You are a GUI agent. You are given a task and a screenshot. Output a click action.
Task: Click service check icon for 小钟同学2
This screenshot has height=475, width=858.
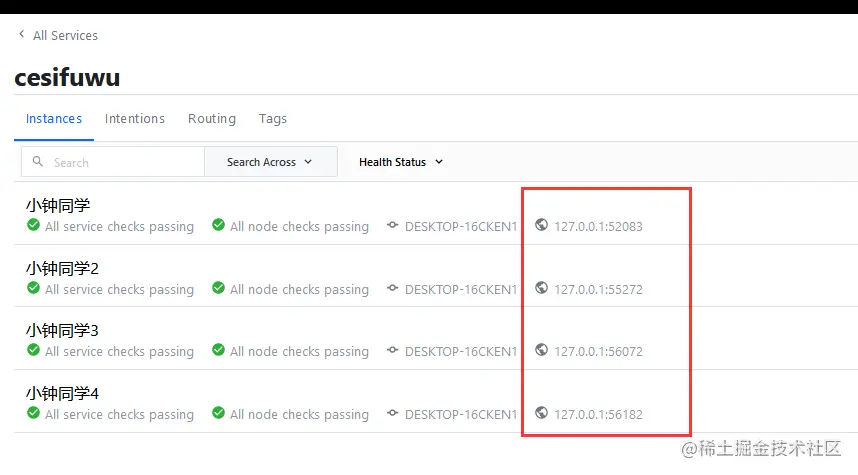[x=33, y=288]
